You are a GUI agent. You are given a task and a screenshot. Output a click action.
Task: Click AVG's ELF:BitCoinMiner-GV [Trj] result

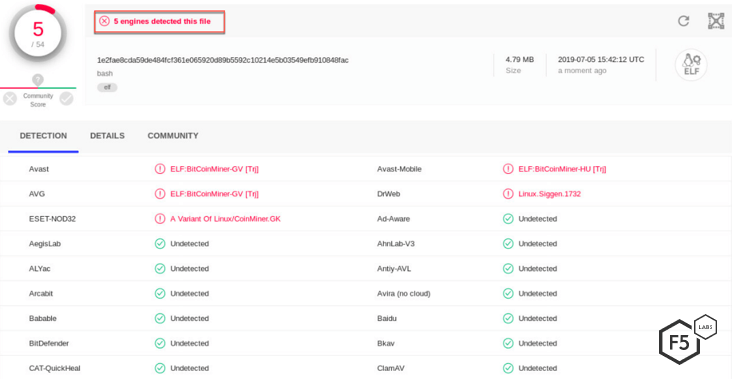(214, 194)
